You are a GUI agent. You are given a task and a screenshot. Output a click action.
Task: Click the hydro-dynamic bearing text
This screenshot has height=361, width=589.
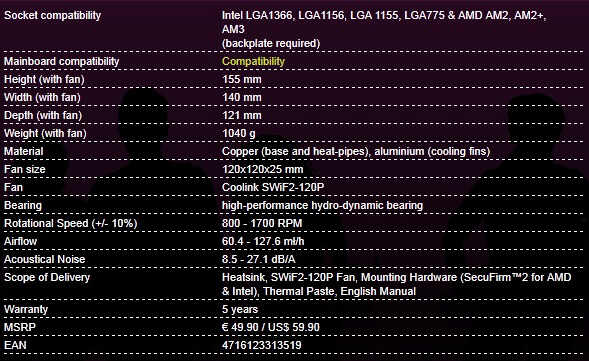(322, 205)
